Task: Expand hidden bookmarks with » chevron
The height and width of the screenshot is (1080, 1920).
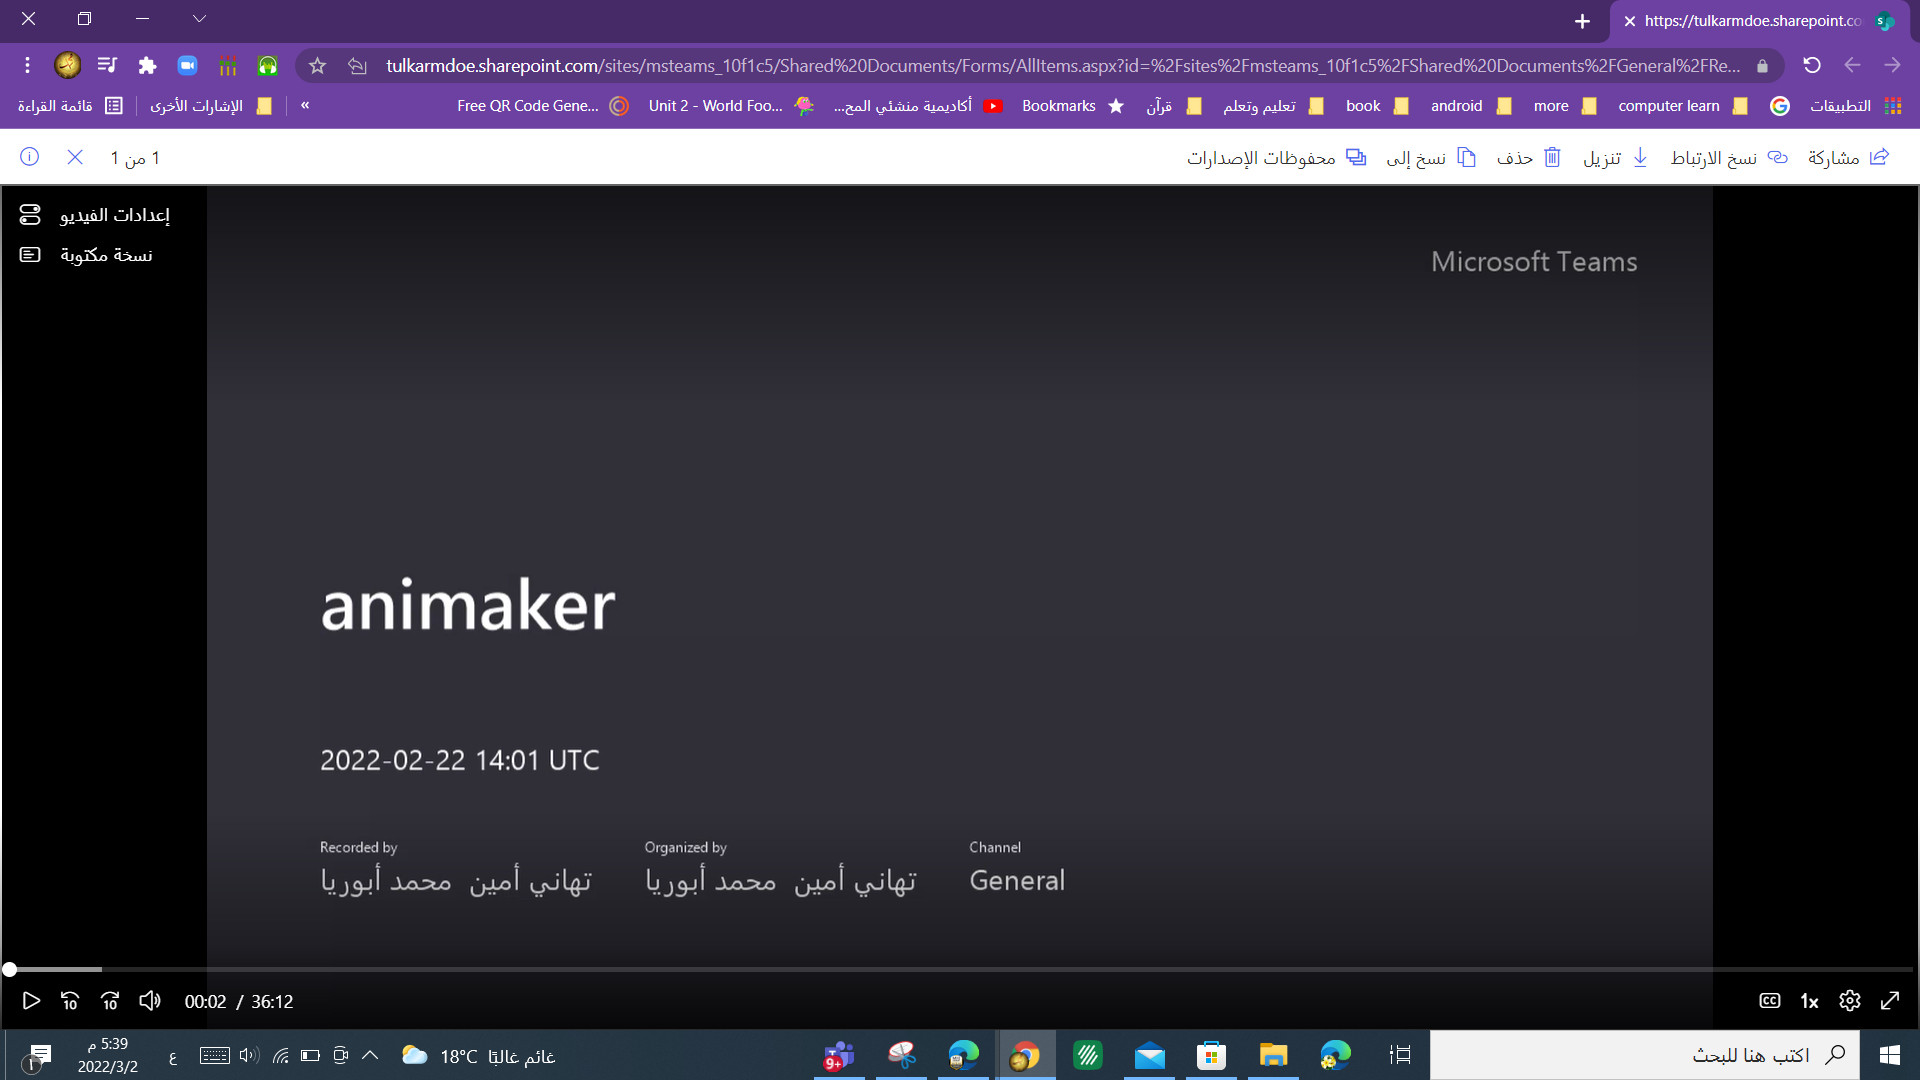Action: tap(305, 105)
